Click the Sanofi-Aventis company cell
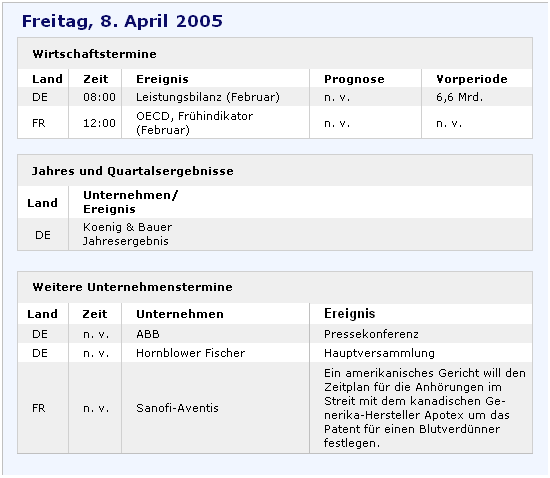This screenshot has width=550, height=478. [177, 408]
